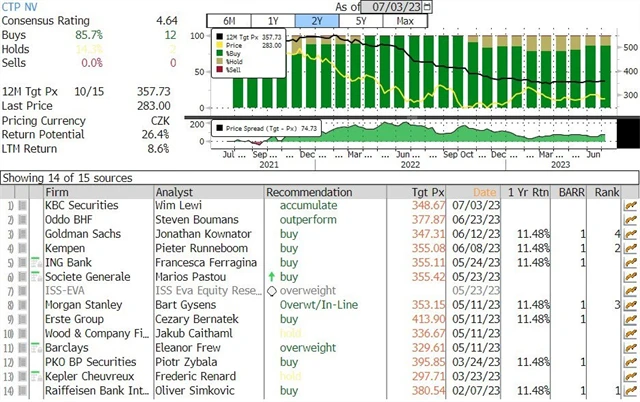Toggle the row selector box for Wood & Company
The width and height of the screenshot is (640, 402).
[x=22, y=333]
